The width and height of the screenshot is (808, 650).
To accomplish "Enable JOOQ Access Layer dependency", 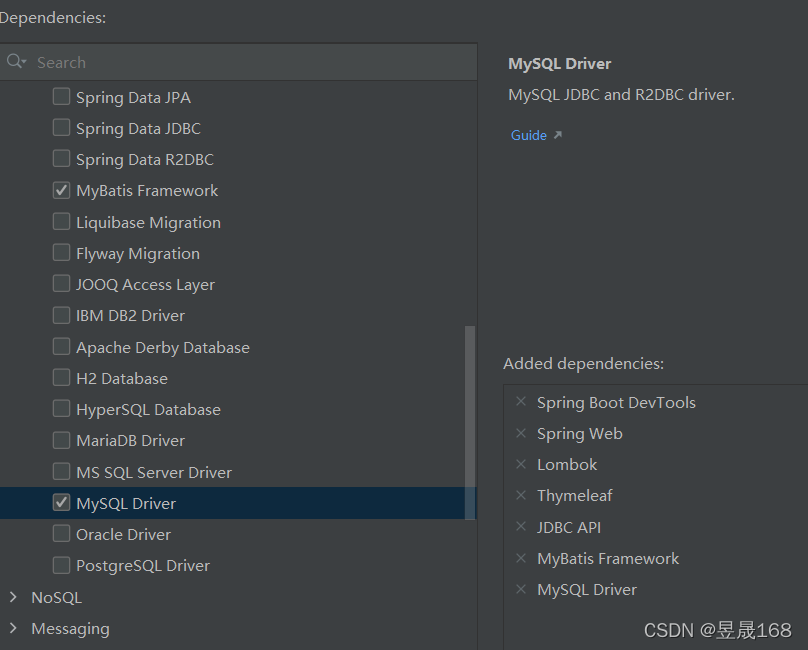I will click(61, 284).
